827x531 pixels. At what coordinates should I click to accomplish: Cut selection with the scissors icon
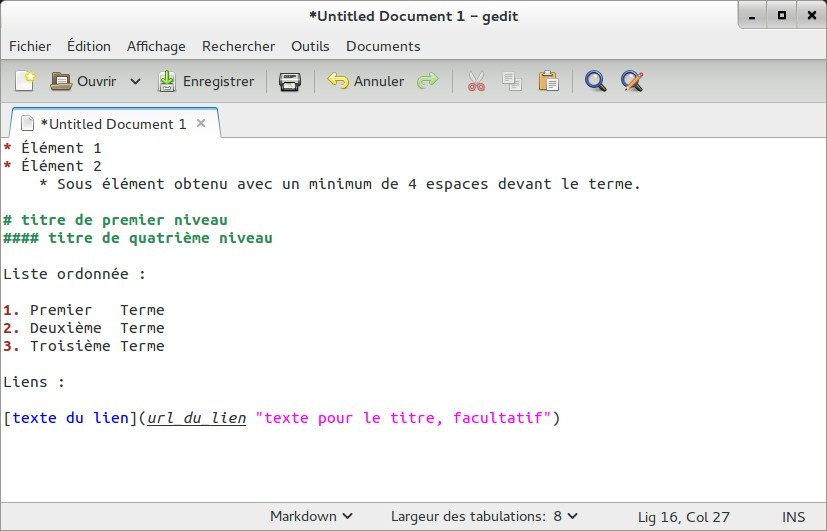pos(476,81)
